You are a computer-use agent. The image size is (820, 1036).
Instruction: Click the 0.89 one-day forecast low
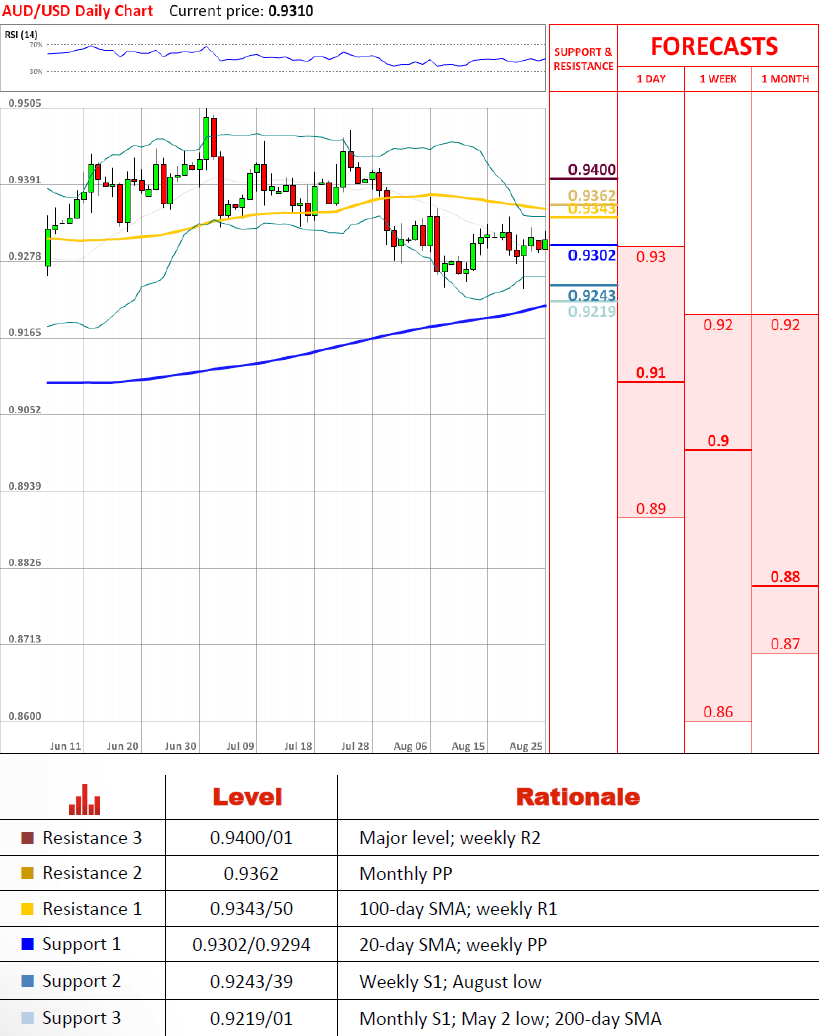[651, 508]
